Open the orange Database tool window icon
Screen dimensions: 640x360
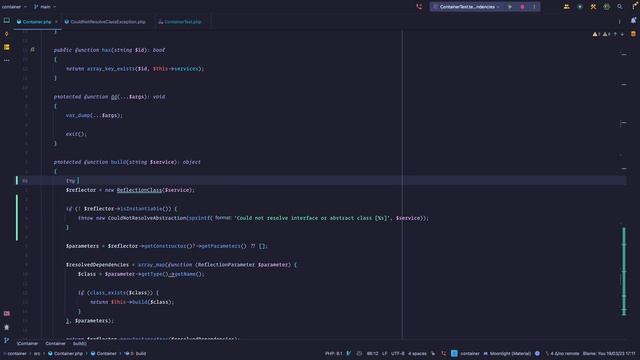pos(633,34)
